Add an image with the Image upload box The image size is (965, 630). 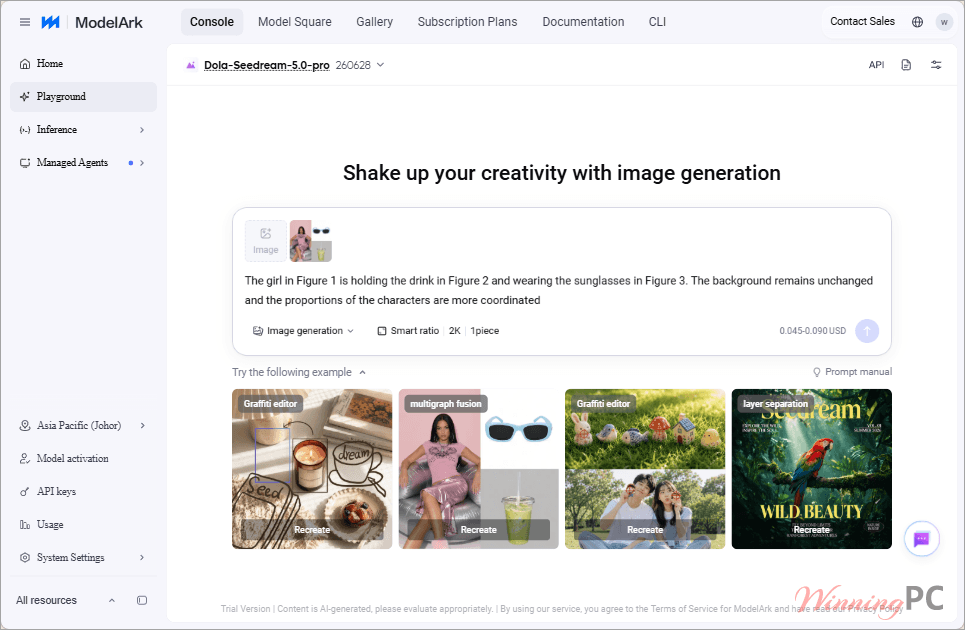coord(265,241)
